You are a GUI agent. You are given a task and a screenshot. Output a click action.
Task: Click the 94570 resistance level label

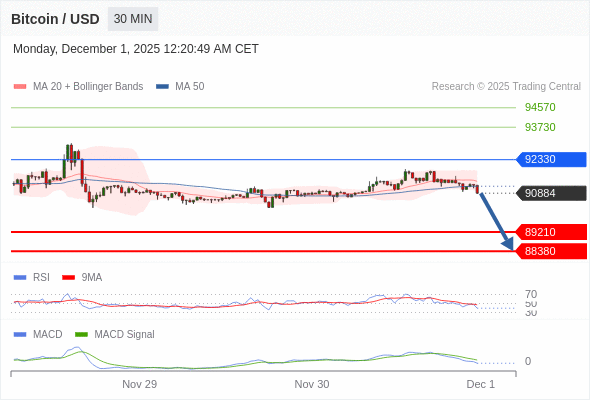[540, 107]
